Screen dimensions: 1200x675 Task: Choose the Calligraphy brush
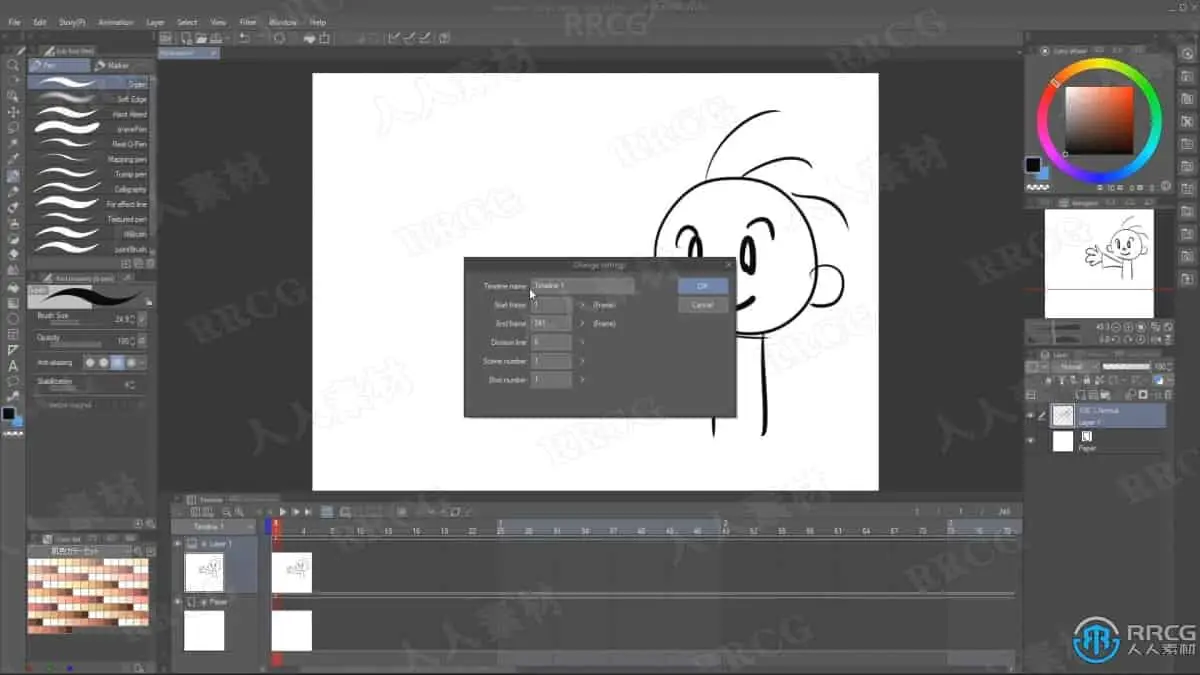click(90, 189)
